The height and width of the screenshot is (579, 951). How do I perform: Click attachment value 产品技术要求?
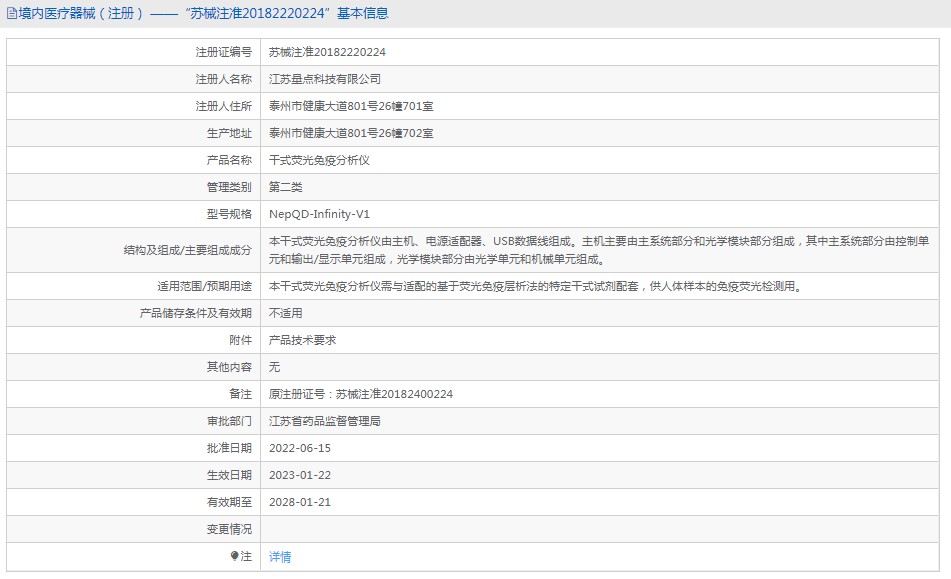click(x=302, y=340)
